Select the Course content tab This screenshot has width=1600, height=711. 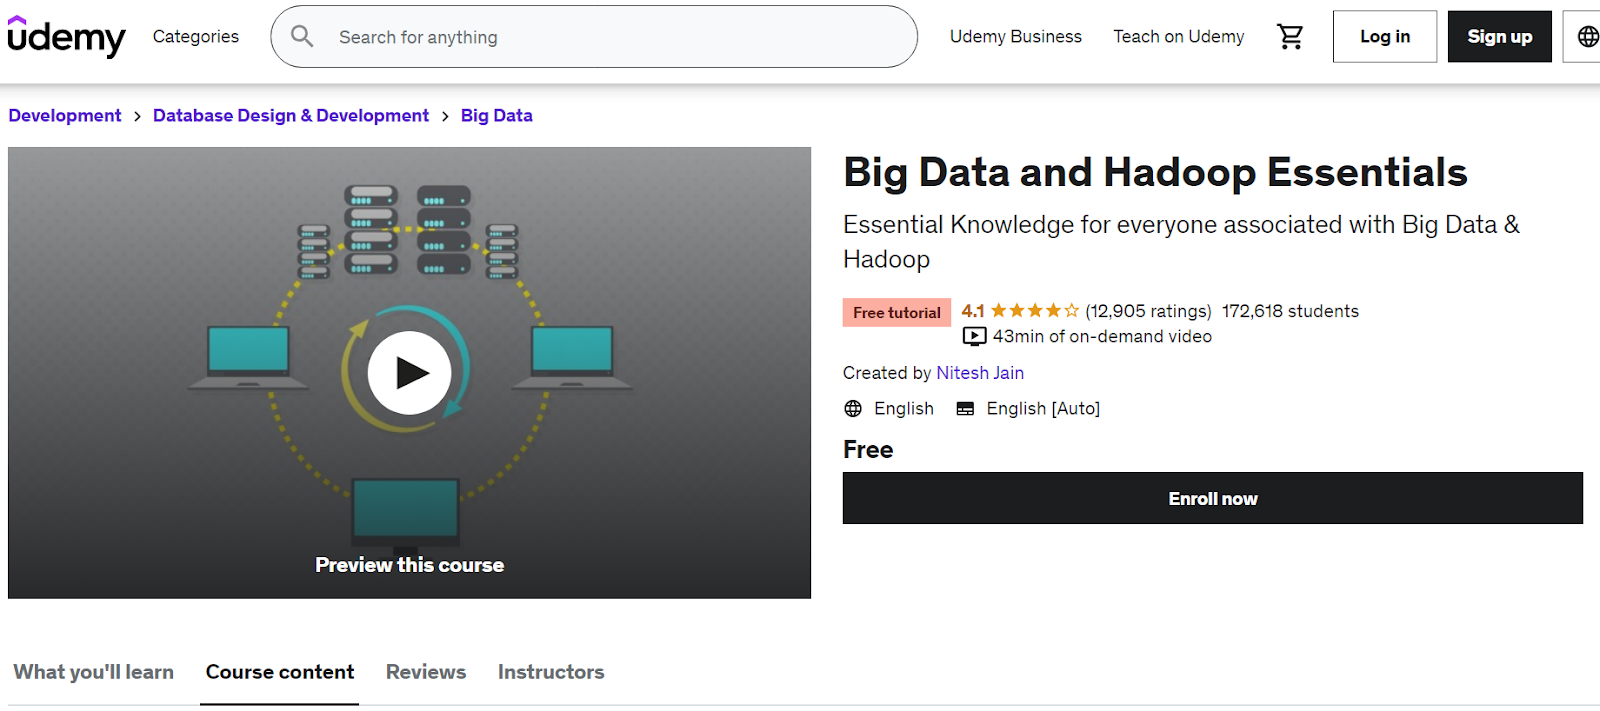(280, 672)
